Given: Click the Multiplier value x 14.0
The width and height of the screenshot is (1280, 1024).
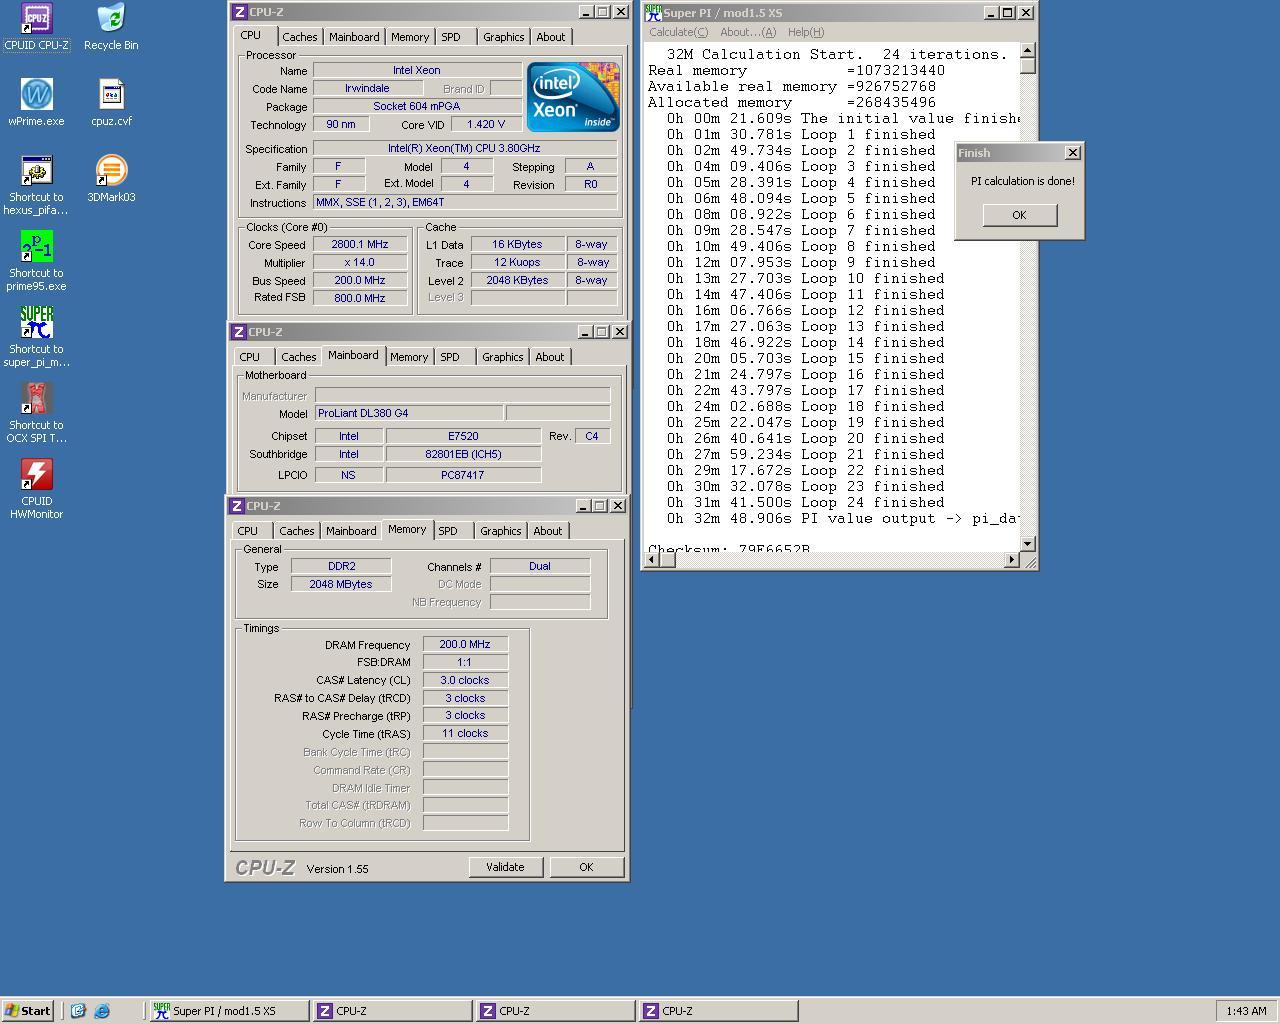Looking at the screenshot, I should pyautogui.click(x=360, y=262).
